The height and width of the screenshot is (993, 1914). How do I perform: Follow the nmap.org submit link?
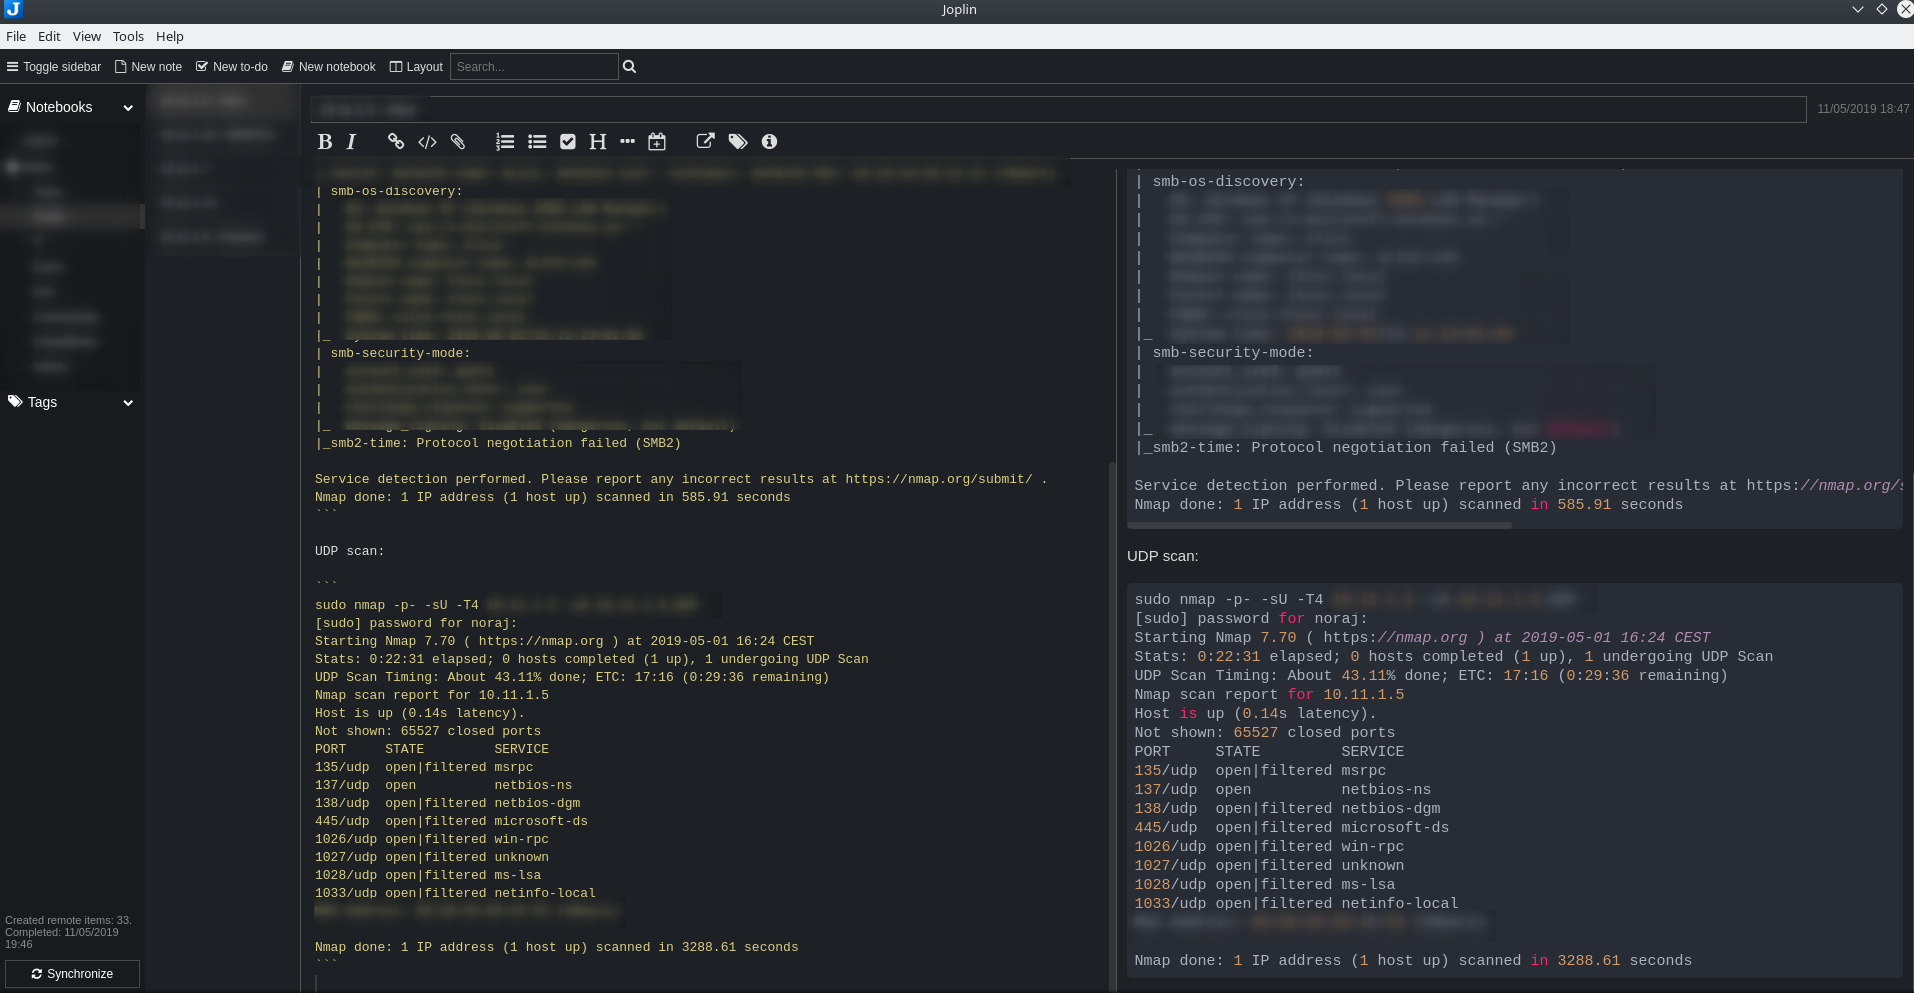(938, 479)
